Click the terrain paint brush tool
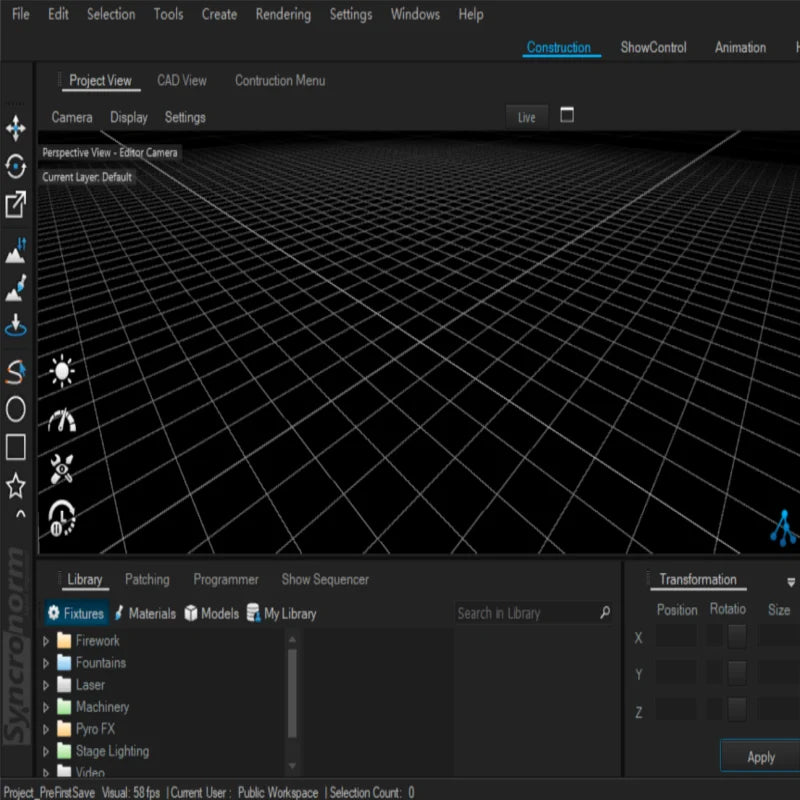The width and height of the screenshot is (800, 800). tap(16, 290)
